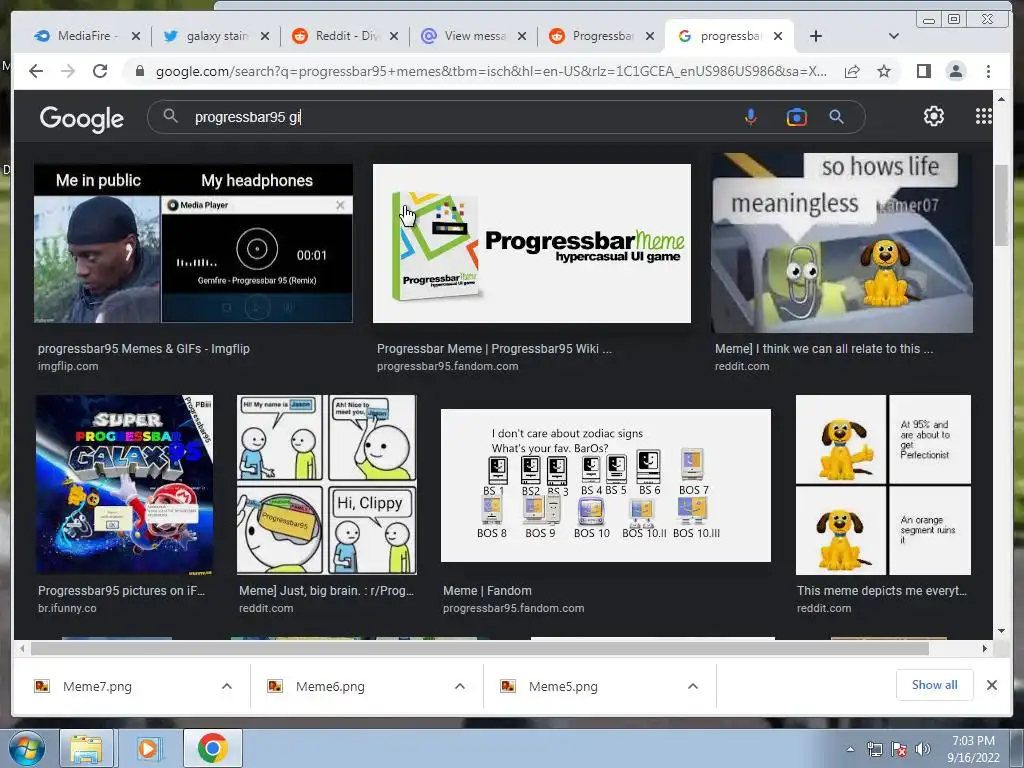Open the Google apps grid
This screenshot has height=768, width=1024.
984,116
